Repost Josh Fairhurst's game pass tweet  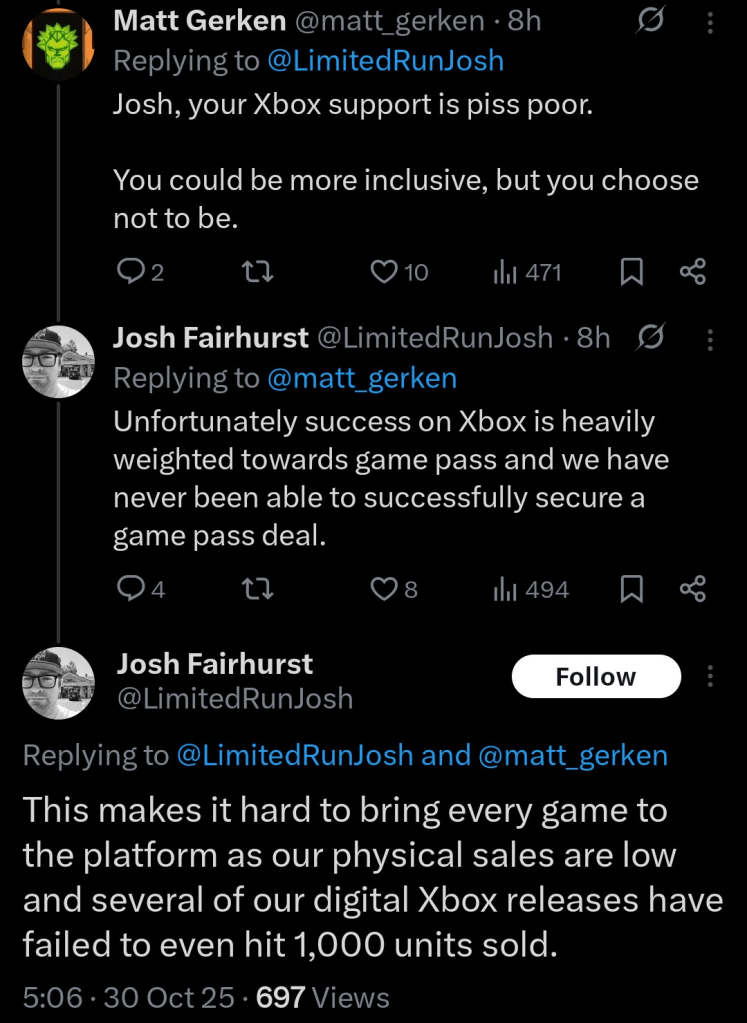(260, 590)
